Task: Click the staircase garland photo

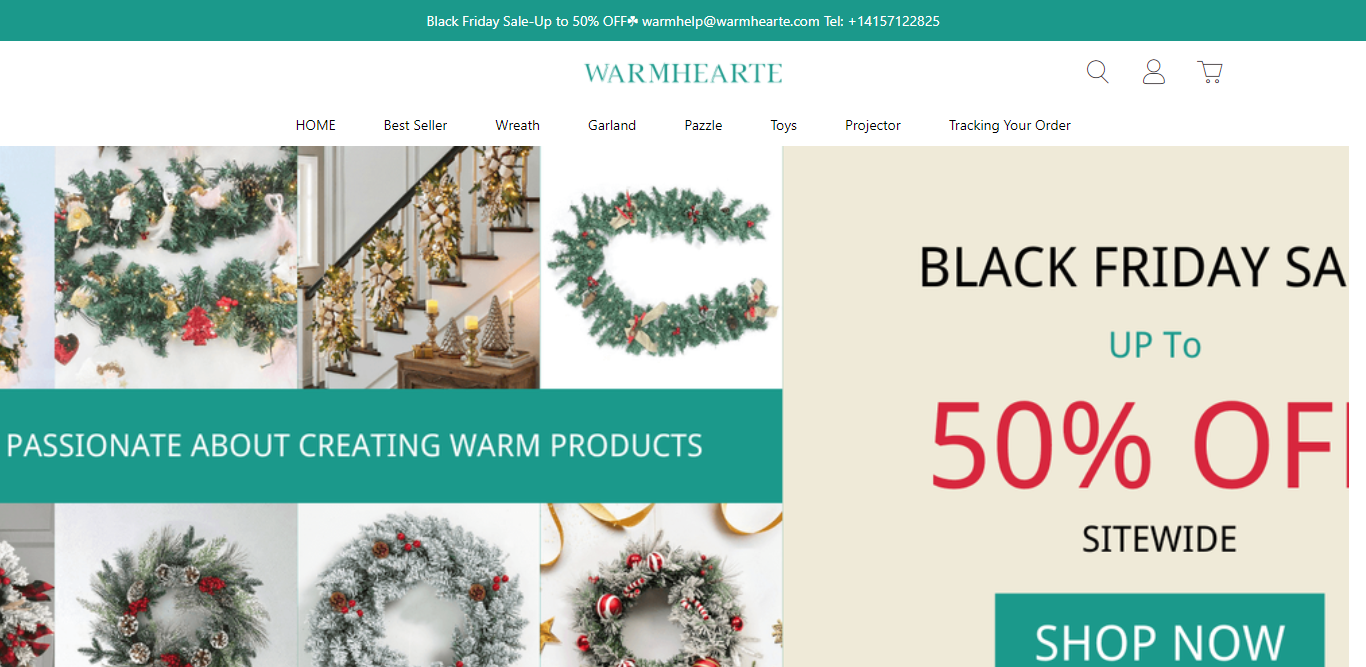Action: point(418,267)
